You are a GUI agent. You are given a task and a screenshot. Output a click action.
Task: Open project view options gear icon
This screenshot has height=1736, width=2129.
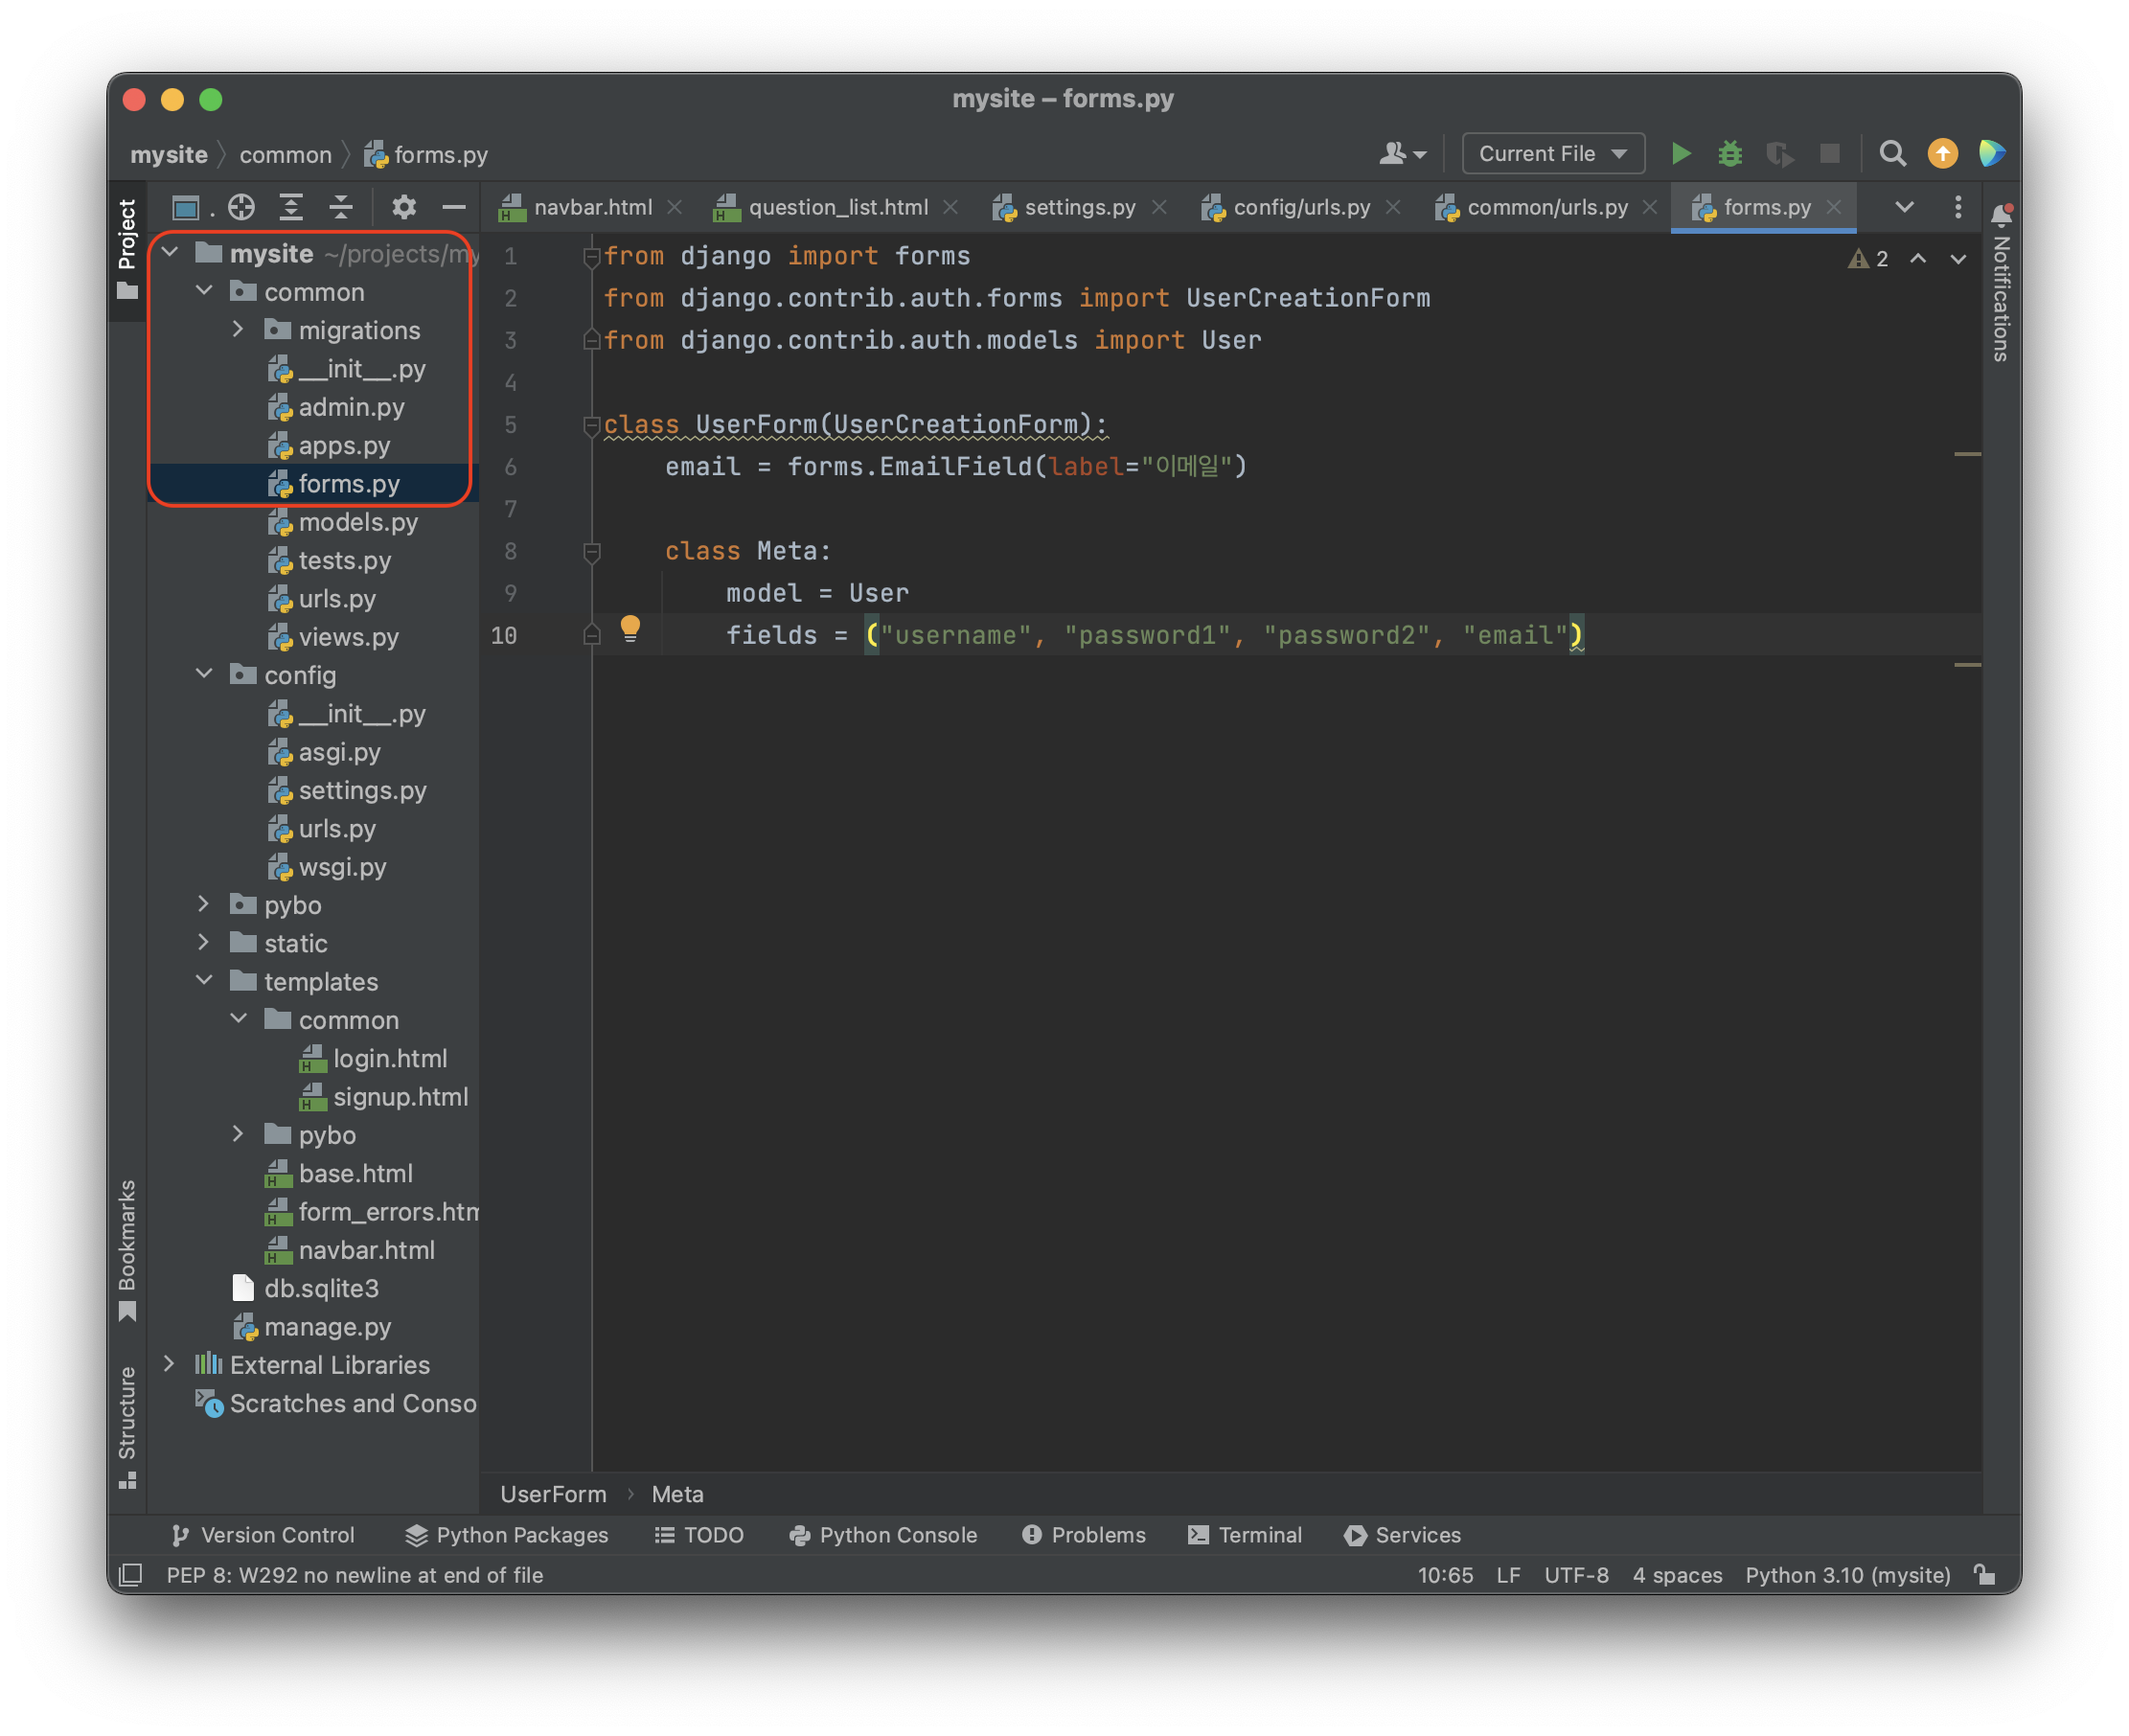coord(404,207)
